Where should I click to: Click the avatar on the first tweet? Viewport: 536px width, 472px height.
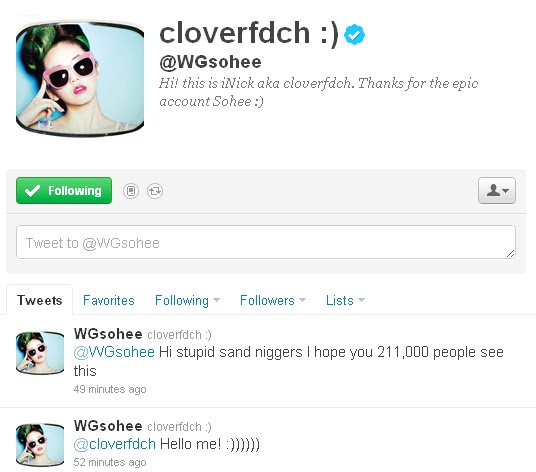tap(40, 352)
